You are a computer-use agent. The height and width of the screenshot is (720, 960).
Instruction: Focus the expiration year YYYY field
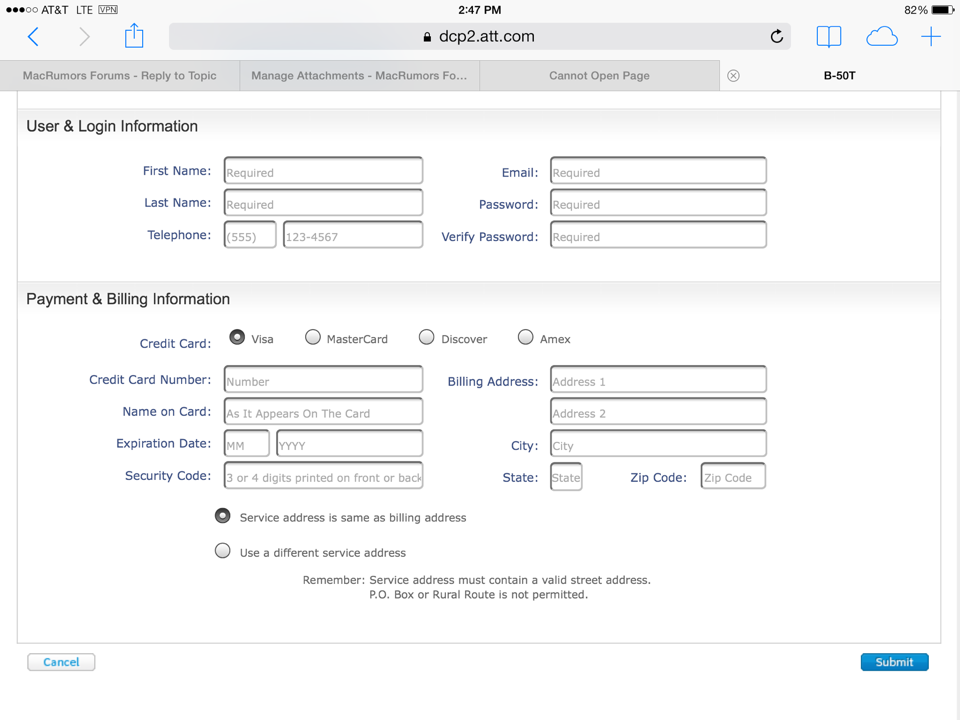coord(350,444)
